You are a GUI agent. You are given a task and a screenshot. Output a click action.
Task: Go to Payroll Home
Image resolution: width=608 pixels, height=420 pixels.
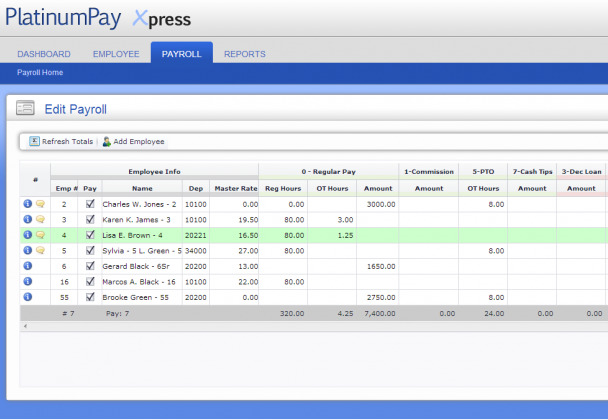pyautogui.click(x=40, y=73)
